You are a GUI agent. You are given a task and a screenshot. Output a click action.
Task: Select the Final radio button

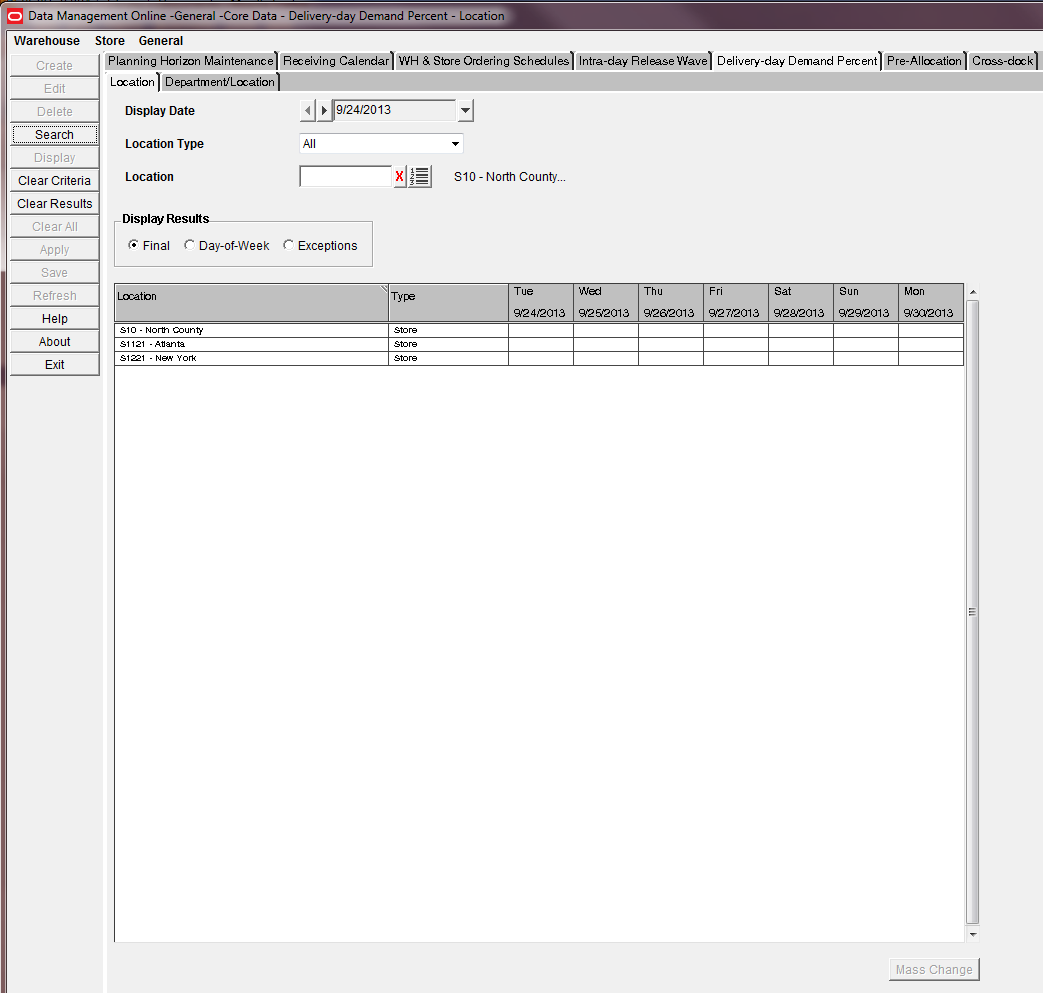(x=133, y=245)
